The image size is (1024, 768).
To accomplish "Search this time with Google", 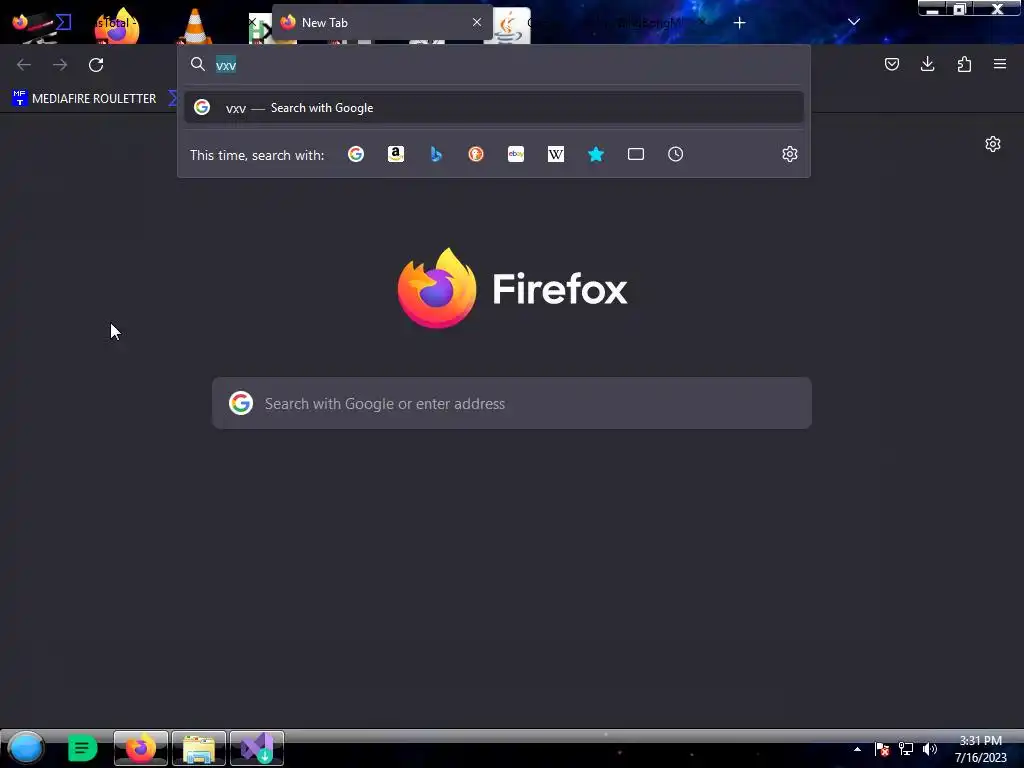I will tap(356, 154).
